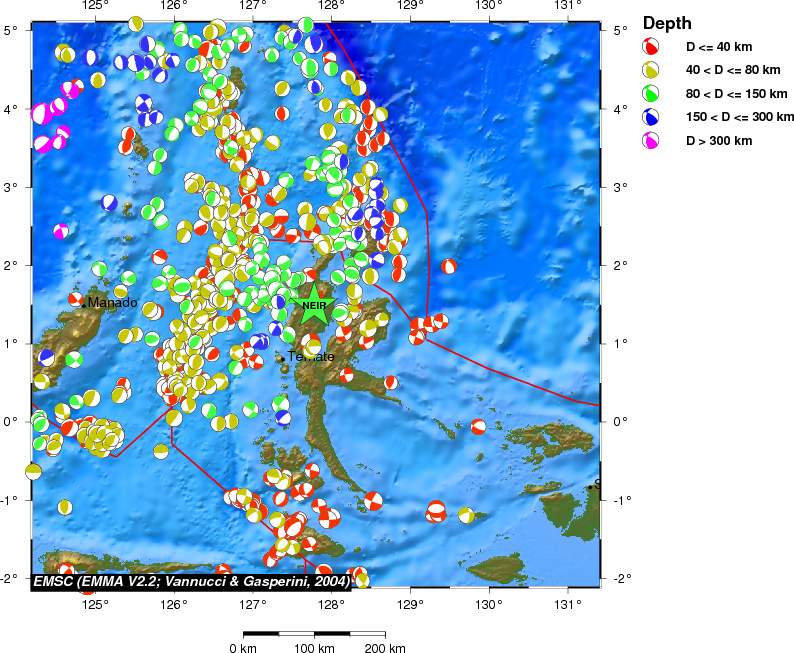The width and height of the screenshot is (794, 653).
Task: Click the 100 km mark on scale bar
Action: [x=314, y=634]
